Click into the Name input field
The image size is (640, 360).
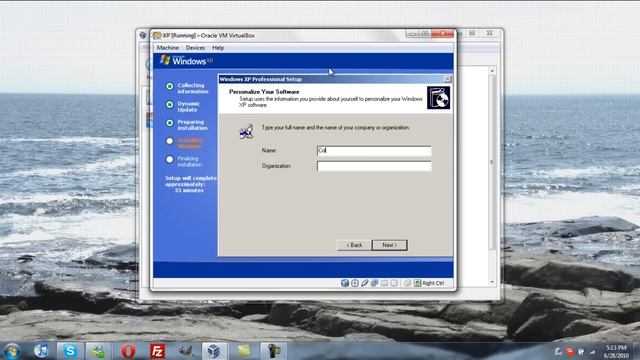(374, 151)
